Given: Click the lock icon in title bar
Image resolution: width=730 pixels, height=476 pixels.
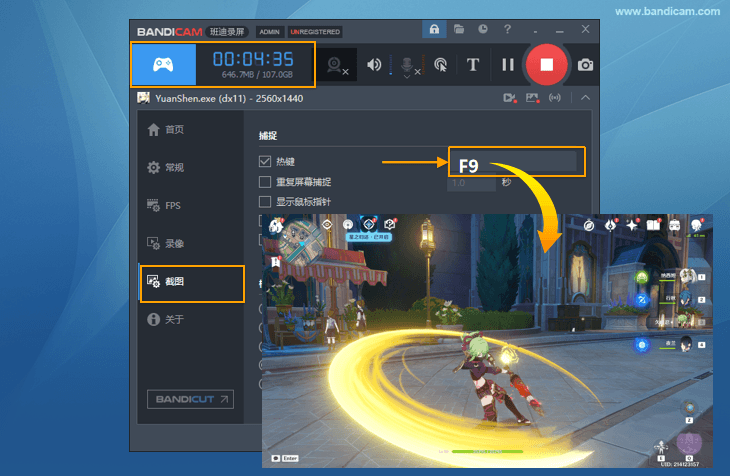Looking at the screenshot, I should [433, 30].
